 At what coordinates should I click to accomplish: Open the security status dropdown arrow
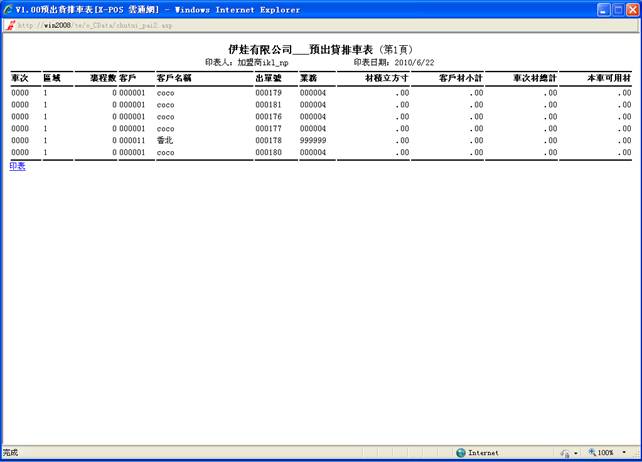pos(577,452)
